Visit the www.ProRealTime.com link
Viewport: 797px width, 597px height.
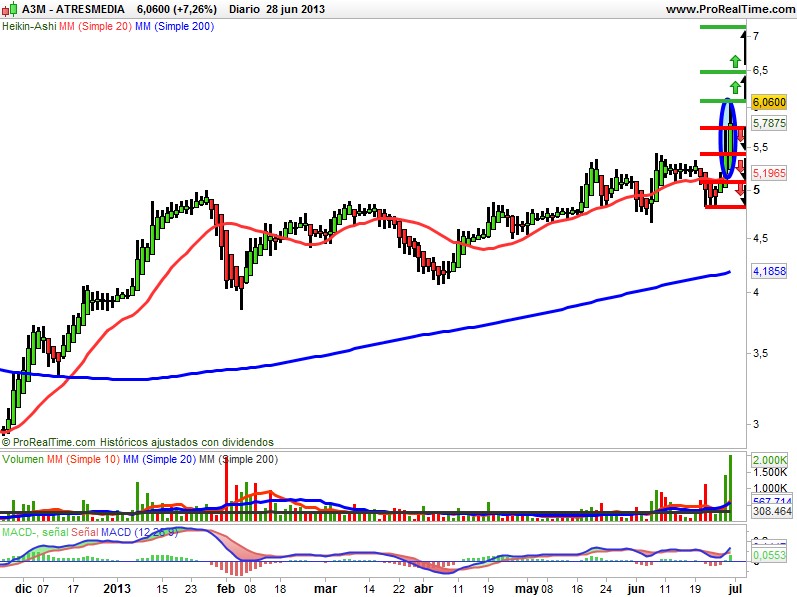[x=730, y=9]
